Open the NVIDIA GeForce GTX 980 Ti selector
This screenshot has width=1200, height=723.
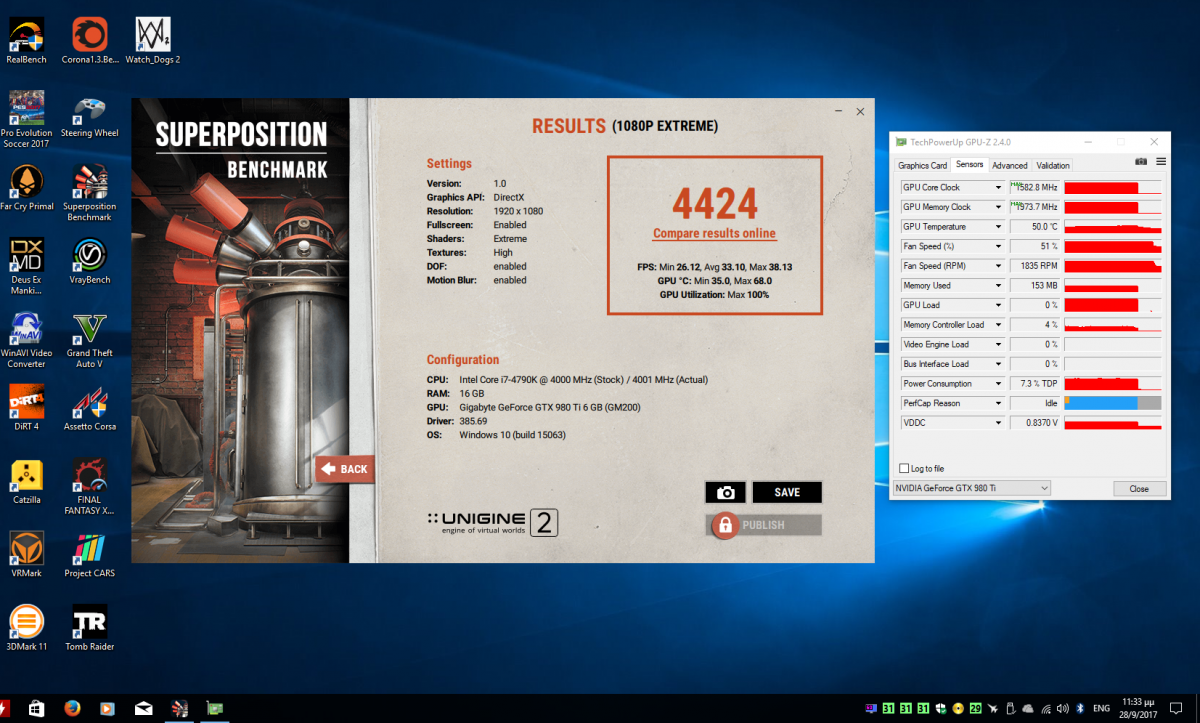coord(971,488)
